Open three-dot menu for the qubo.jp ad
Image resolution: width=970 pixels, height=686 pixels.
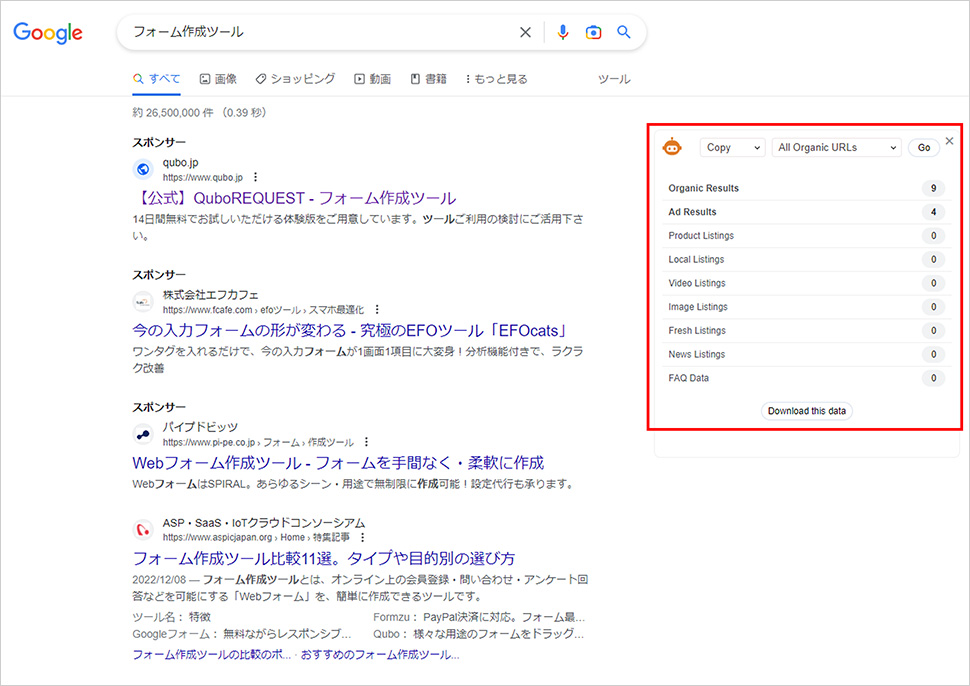coord(255,178)
